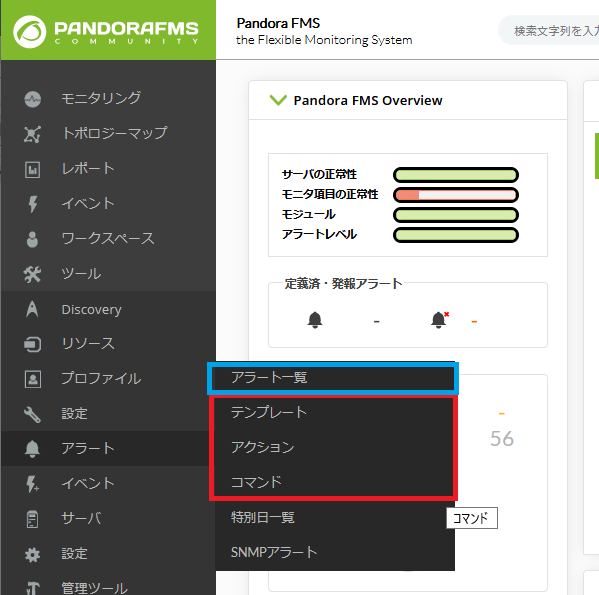The height and width of the screenshot is (595, 599).
Task: Open the ワークスペース sidebar menu
Action: [108, 239]
